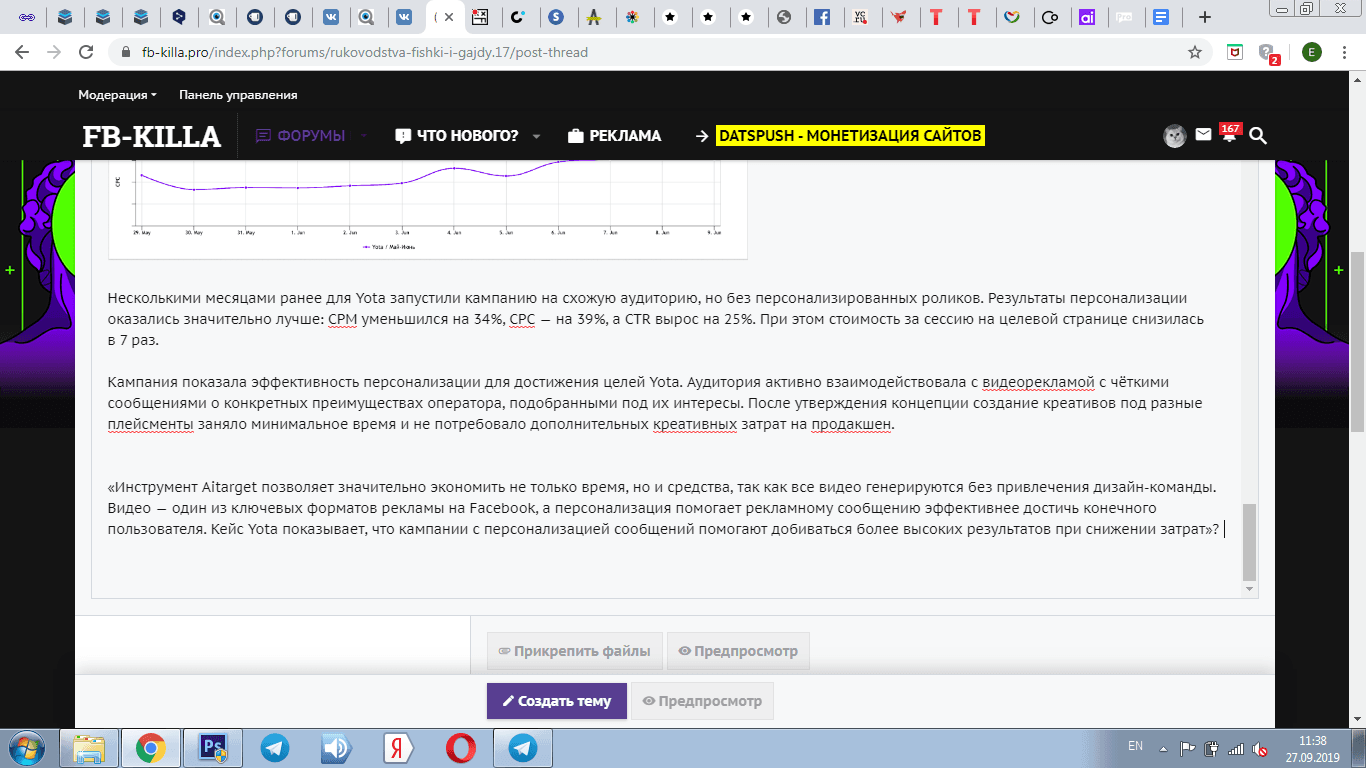Go back with the browser back arrow

point(22,52)
